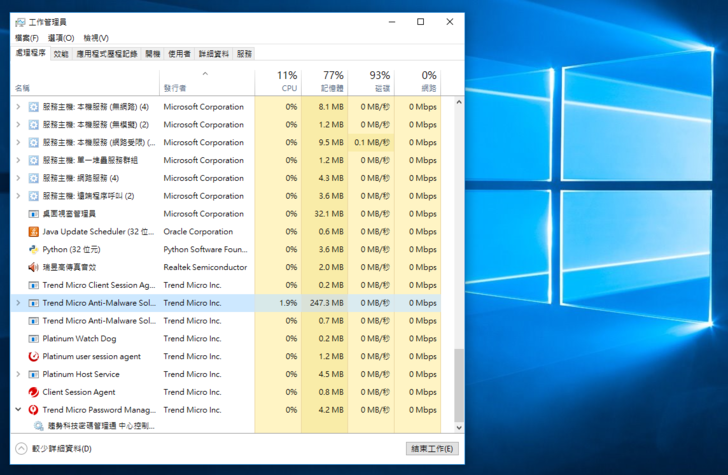728x475 pixels.
Task: Select the 趨勢科技密碼管理通 child process row
Action: click(100, 426)
